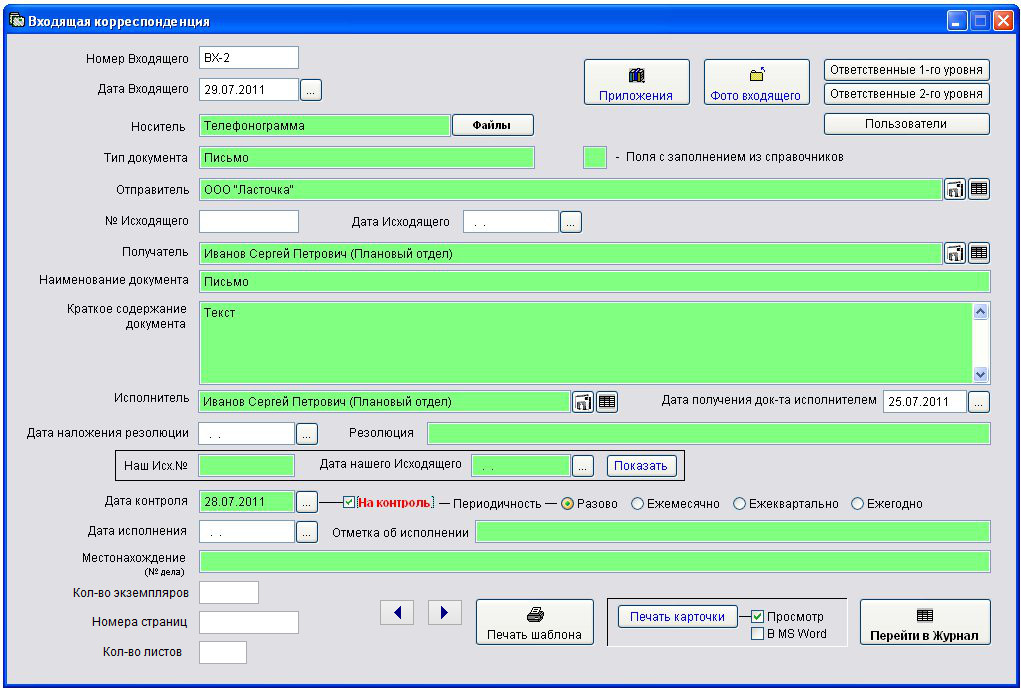This screenshot has width=1021, height=690.
Task: Open table list icon in Отправитель row
Action: tap(979, 190)
